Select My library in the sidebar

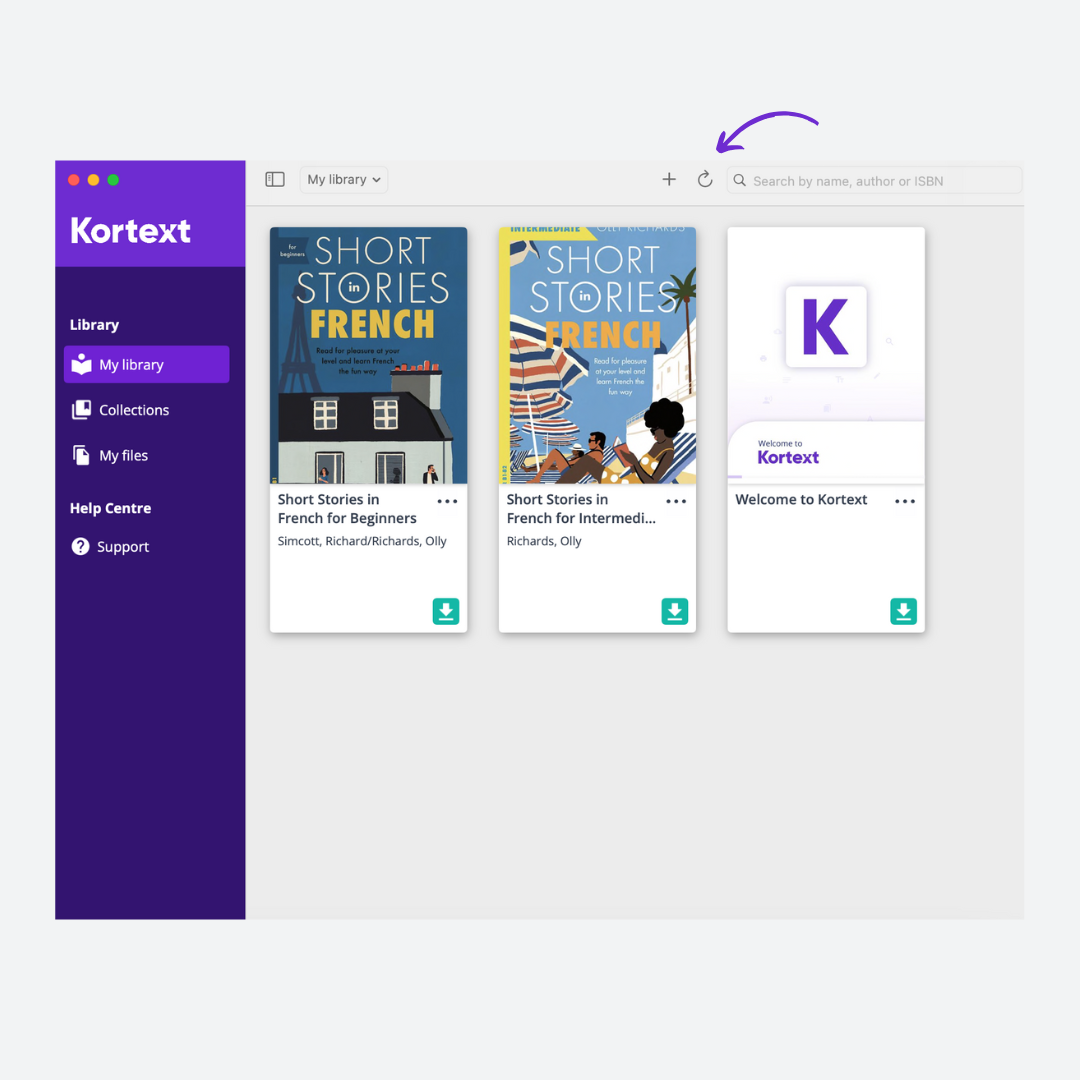tap(147, 364)
